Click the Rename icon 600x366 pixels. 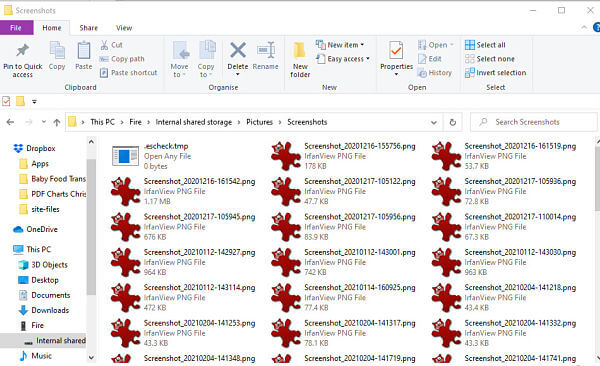(x=266, y=50)
